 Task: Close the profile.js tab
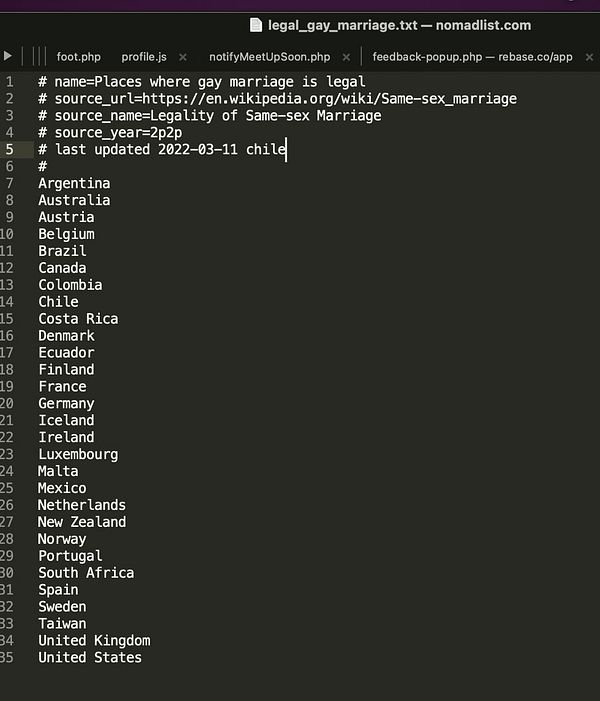(183, 57)
